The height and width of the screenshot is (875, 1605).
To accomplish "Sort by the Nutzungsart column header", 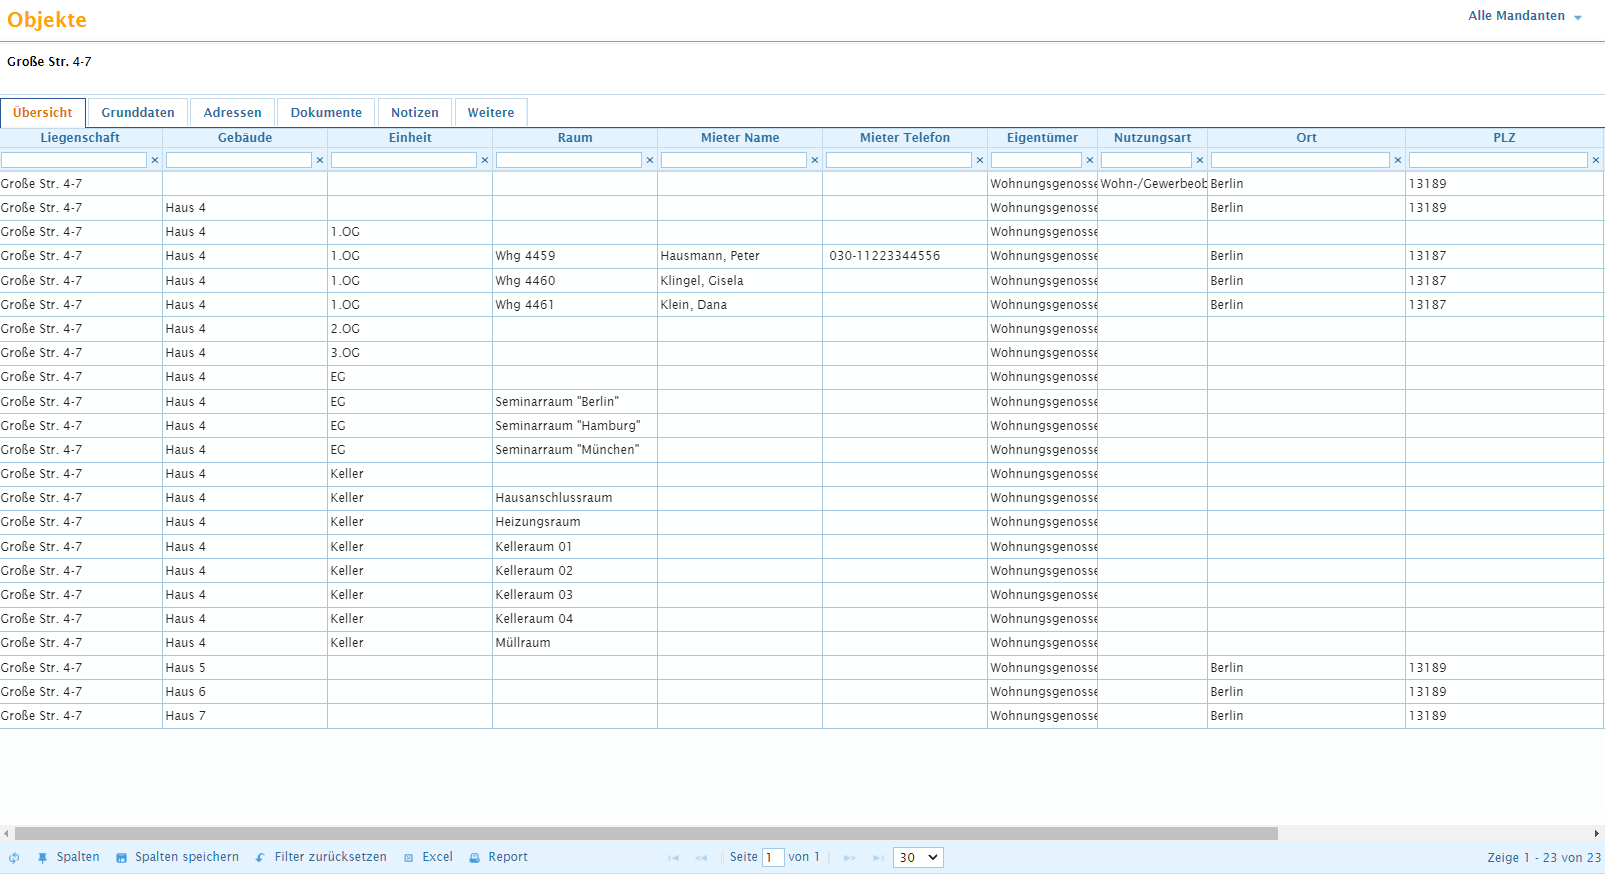I will coord(1152,138).
